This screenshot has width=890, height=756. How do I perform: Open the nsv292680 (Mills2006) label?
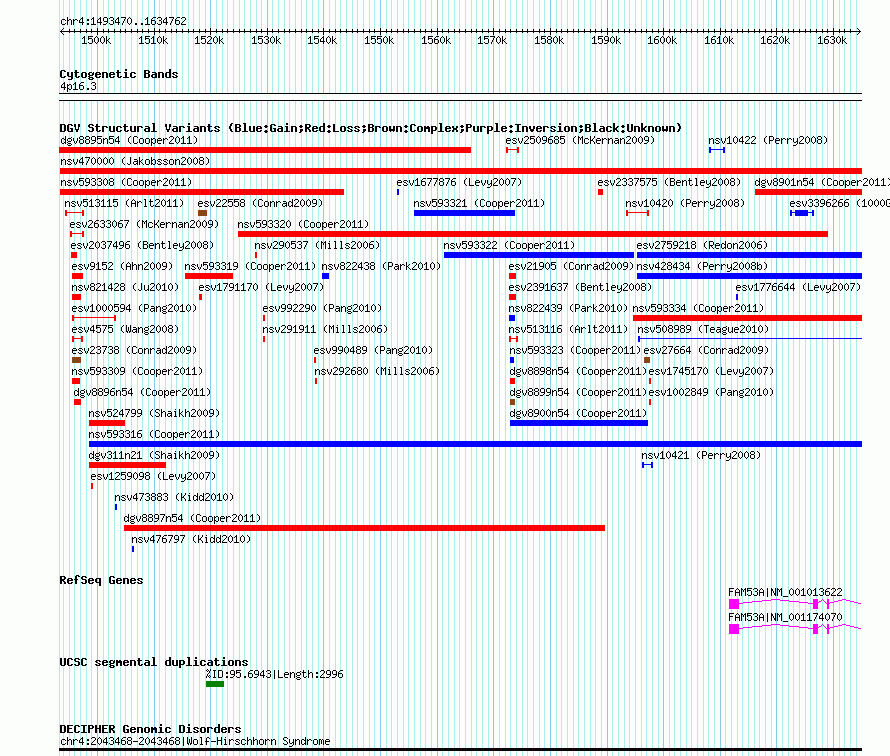377,371
